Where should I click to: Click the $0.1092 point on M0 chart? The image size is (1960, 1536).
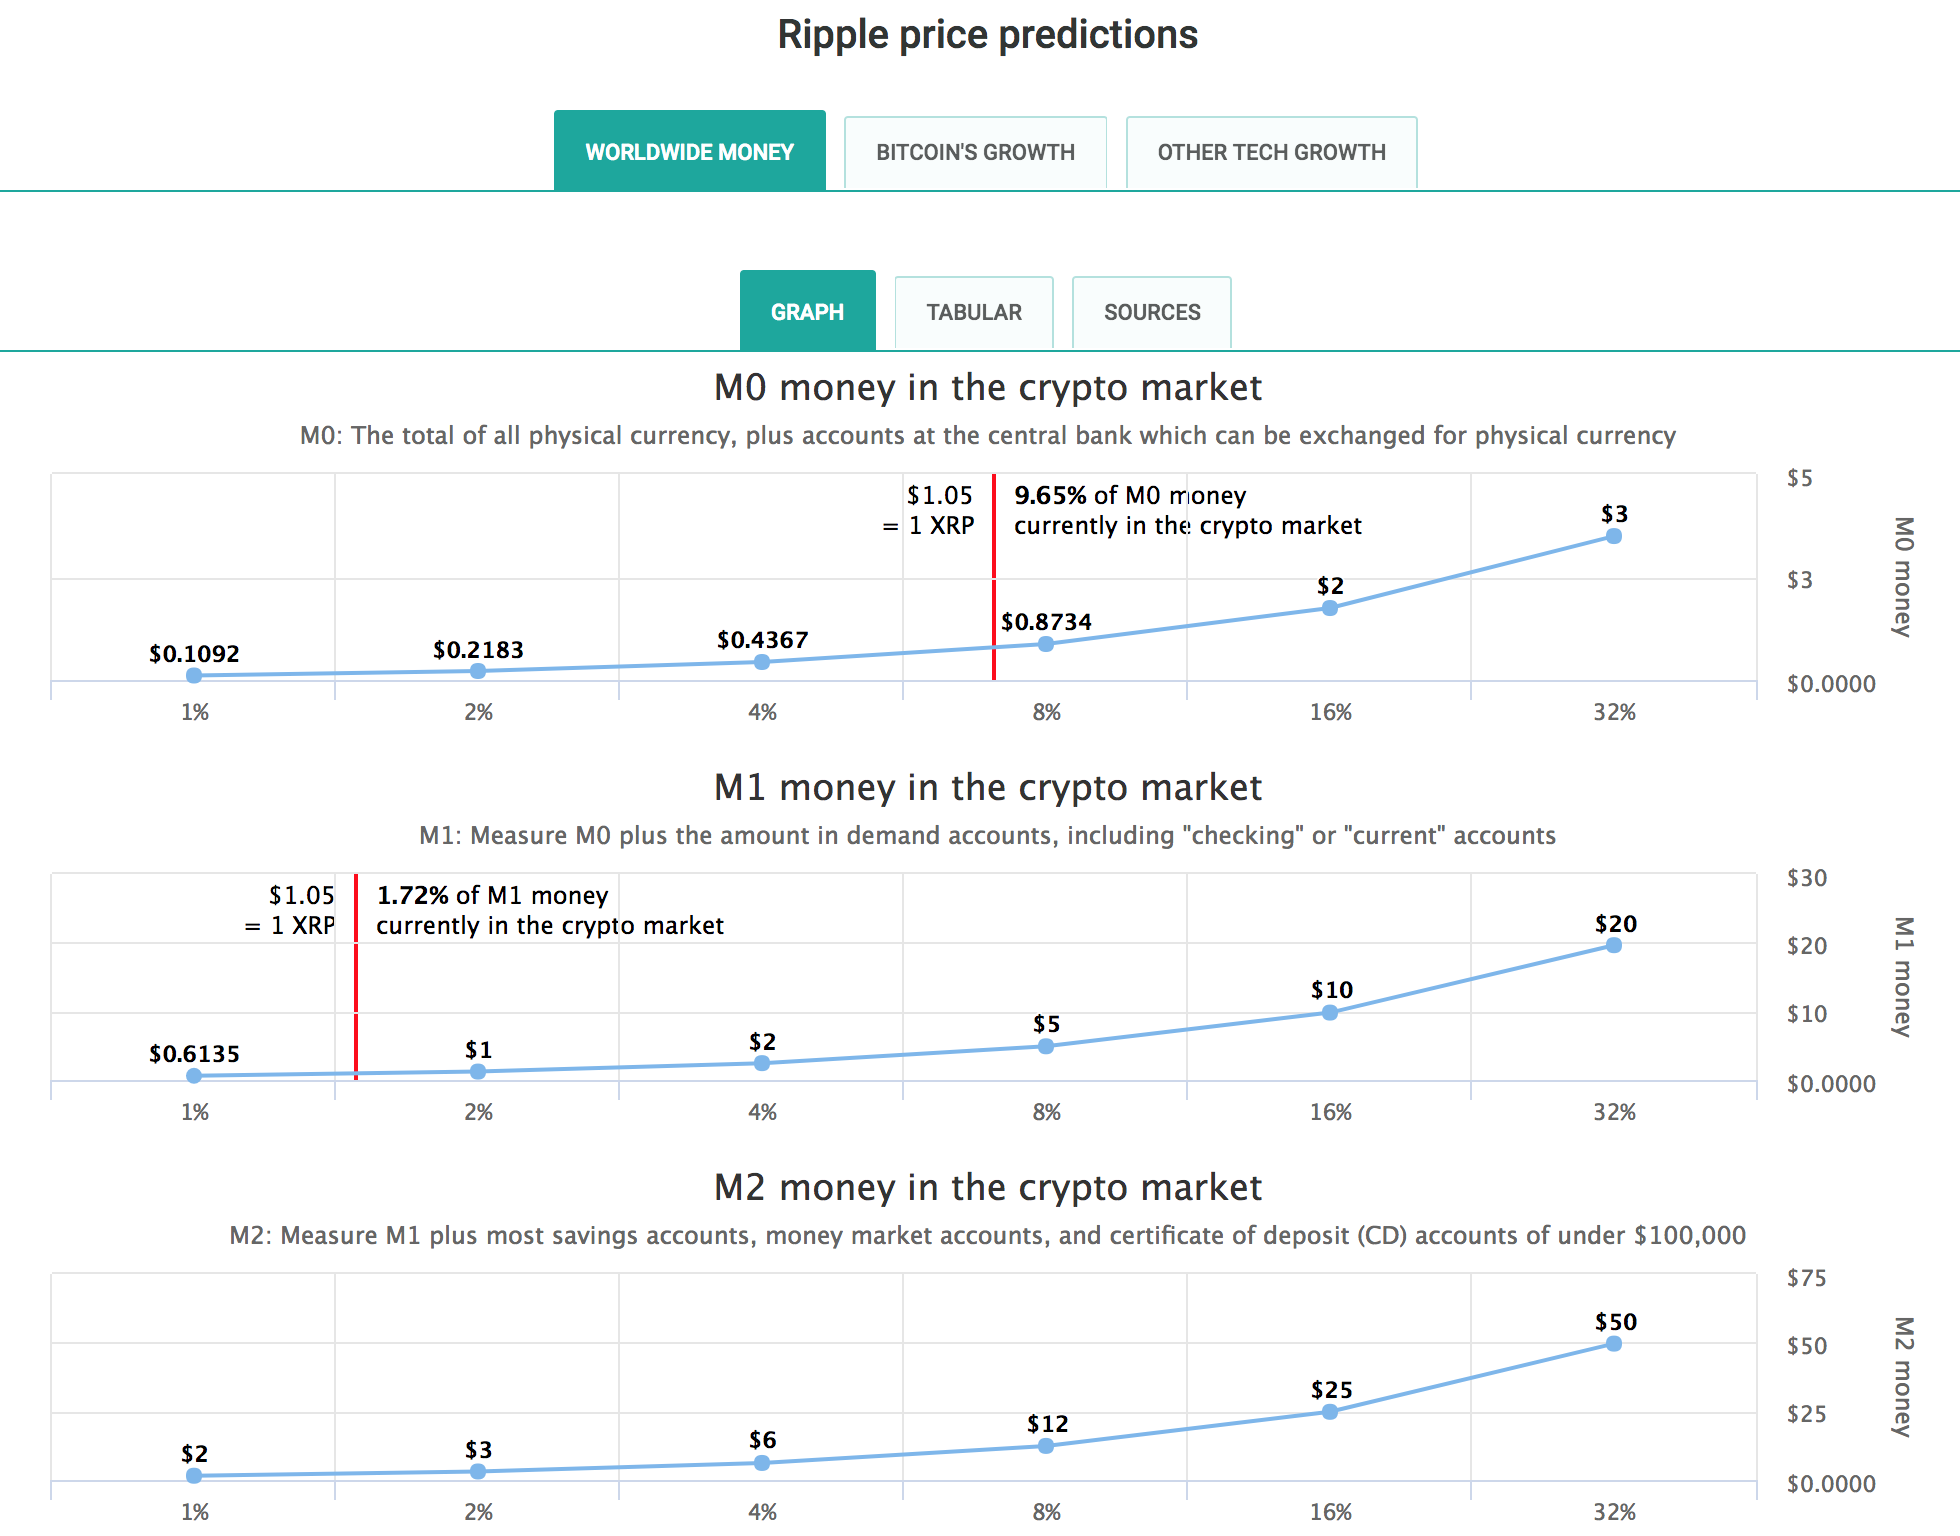pyautogui.click(x=194, y=676)
